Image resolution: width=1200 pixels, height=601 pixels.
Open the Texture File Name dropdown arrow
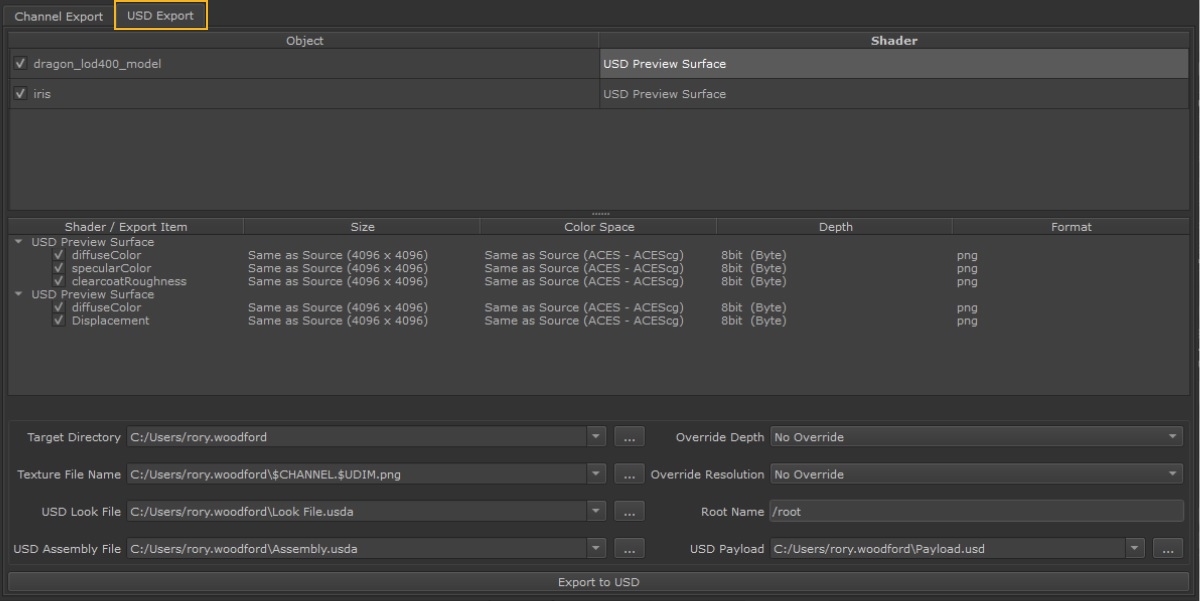click(596, 474)
